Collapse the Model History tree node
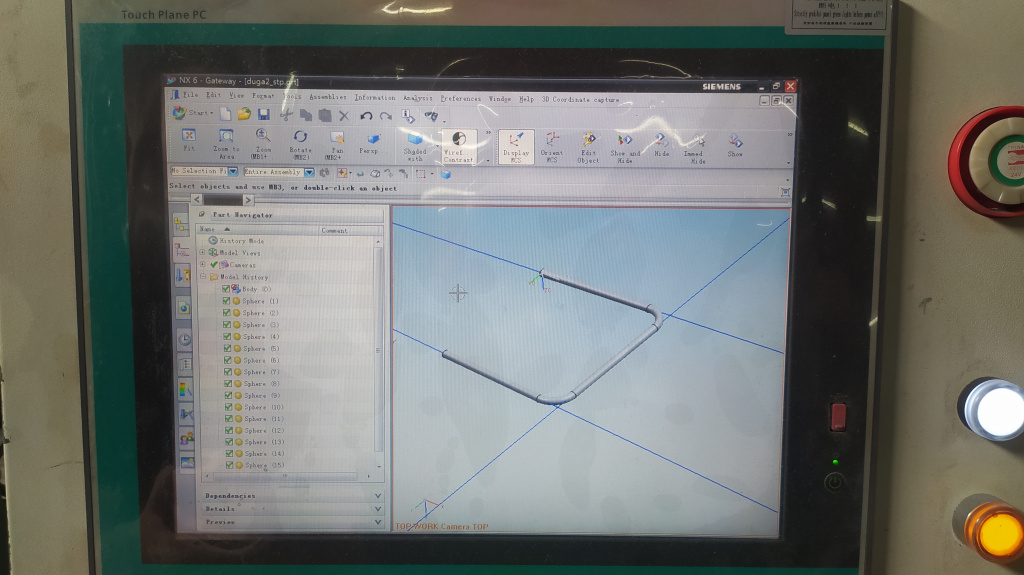 [x=203, y=277]
